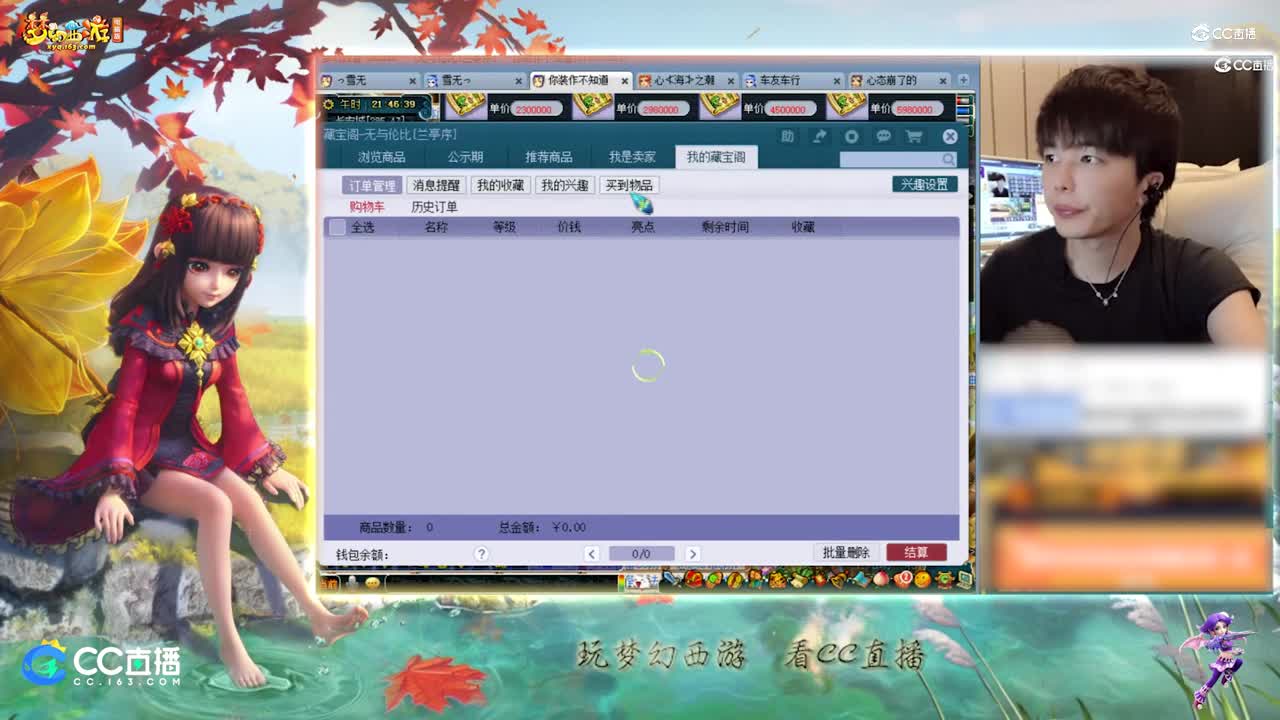This screenshot has height=720, width=1280.
Task: Switch to 我是卖家 tab
Action: coord(632,157)
